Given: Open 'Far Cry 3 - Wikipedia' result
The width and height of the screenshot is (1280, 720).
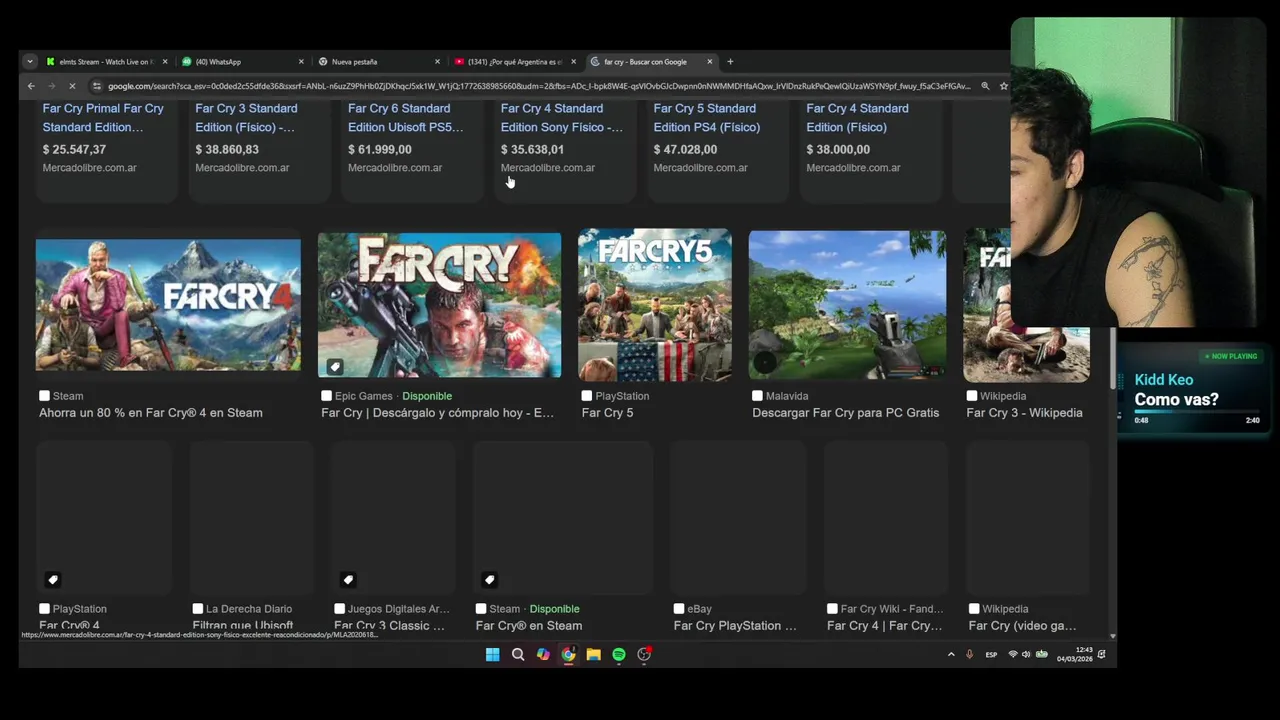Looking at the screenshot, I should pos(1024,413).
